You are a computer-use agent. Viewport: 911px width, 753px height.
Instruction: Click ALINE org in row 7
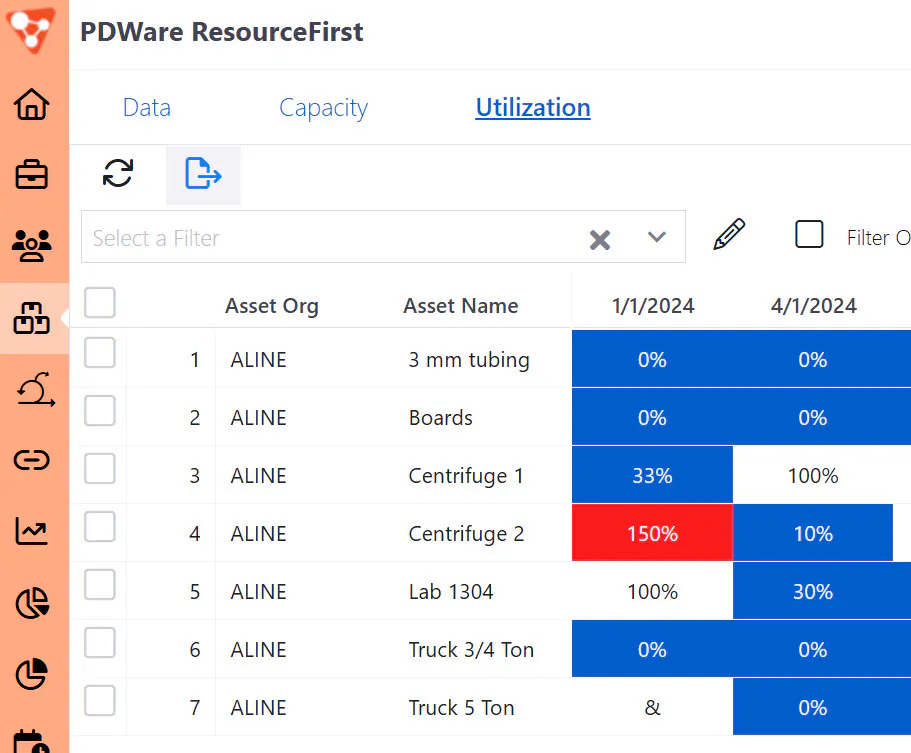coord(259,708)
